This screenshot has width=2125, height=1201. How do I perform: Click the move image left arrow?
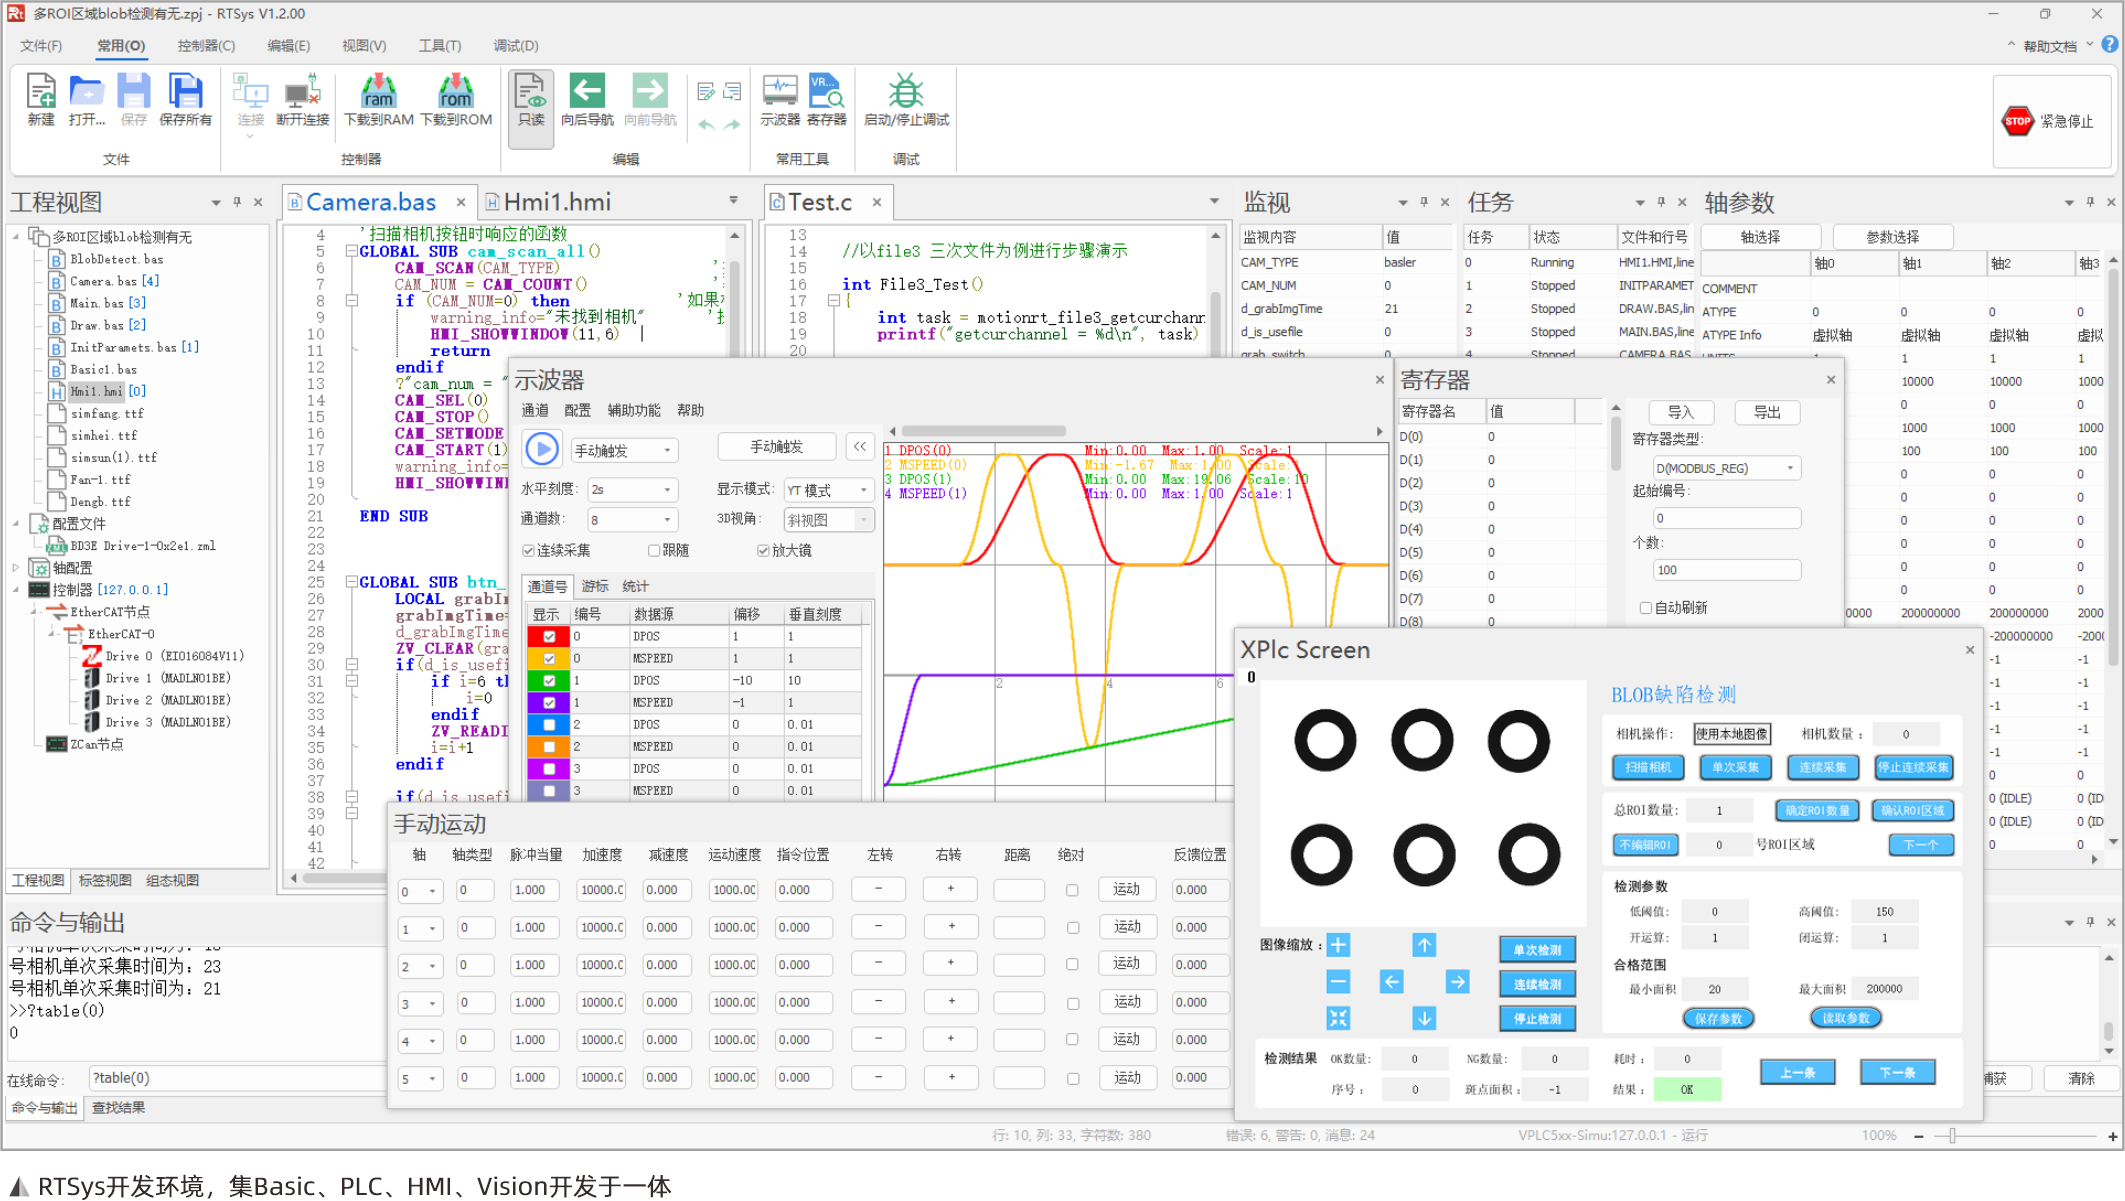[x=1391, y=982]
